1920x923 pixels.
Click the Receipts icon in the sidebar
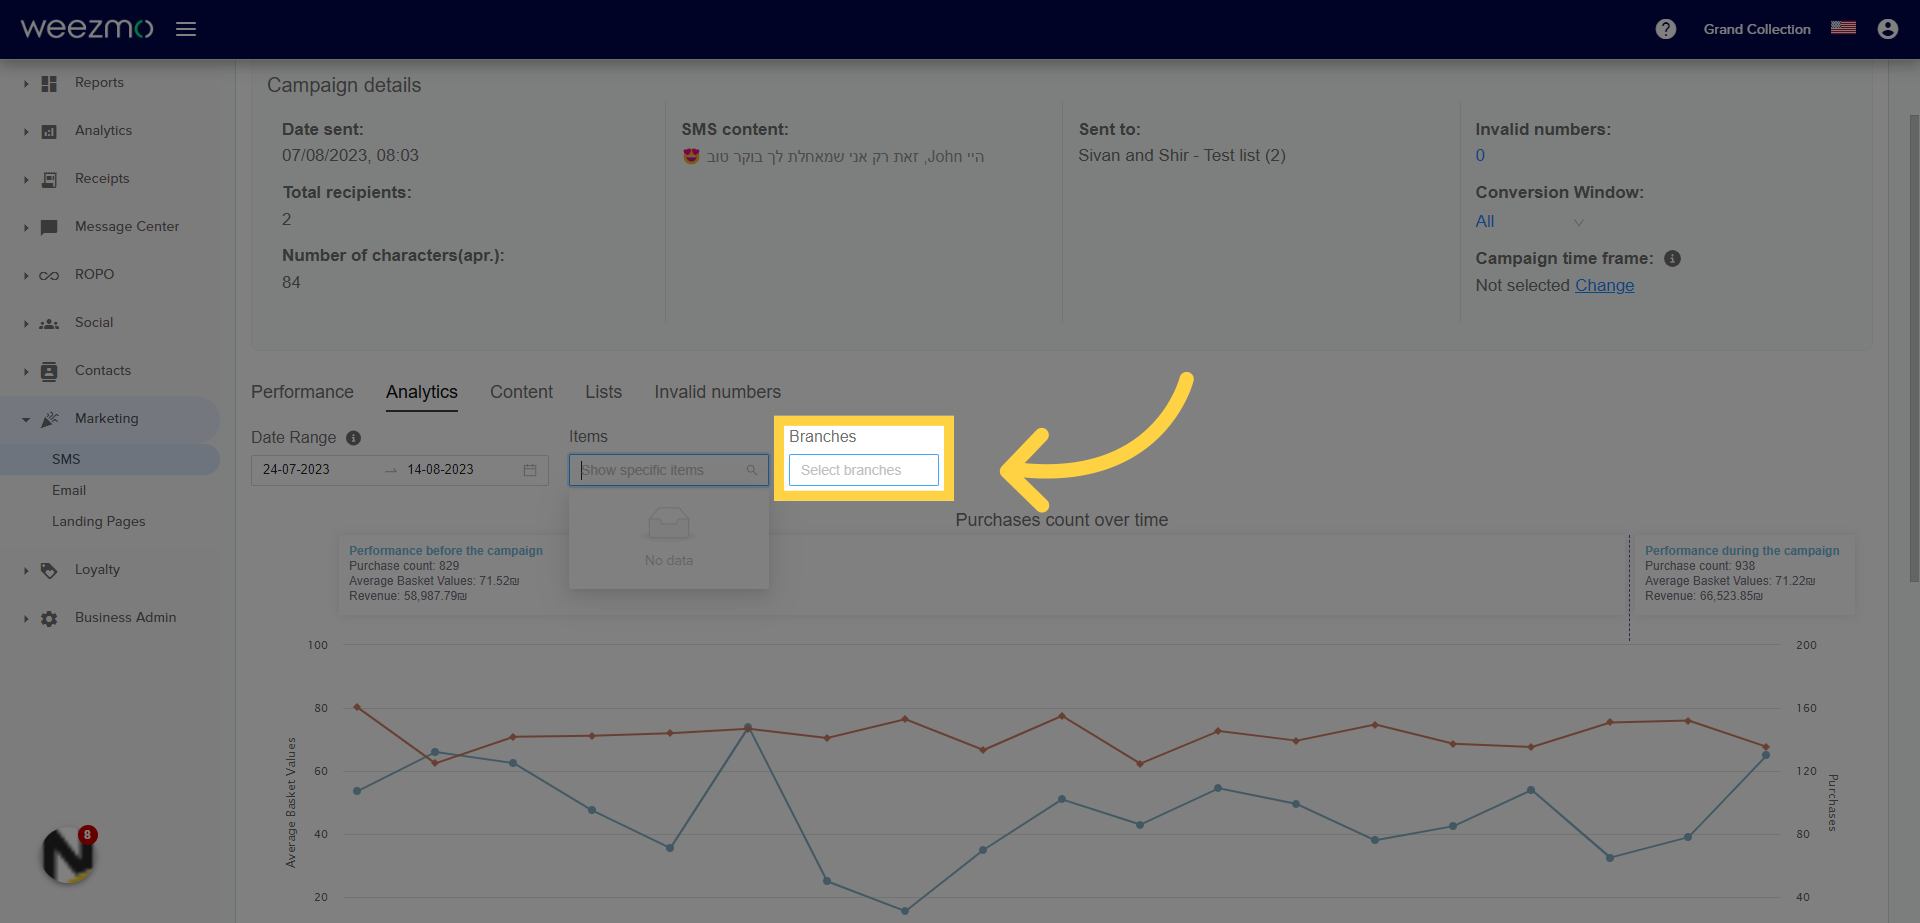[49, 180]
